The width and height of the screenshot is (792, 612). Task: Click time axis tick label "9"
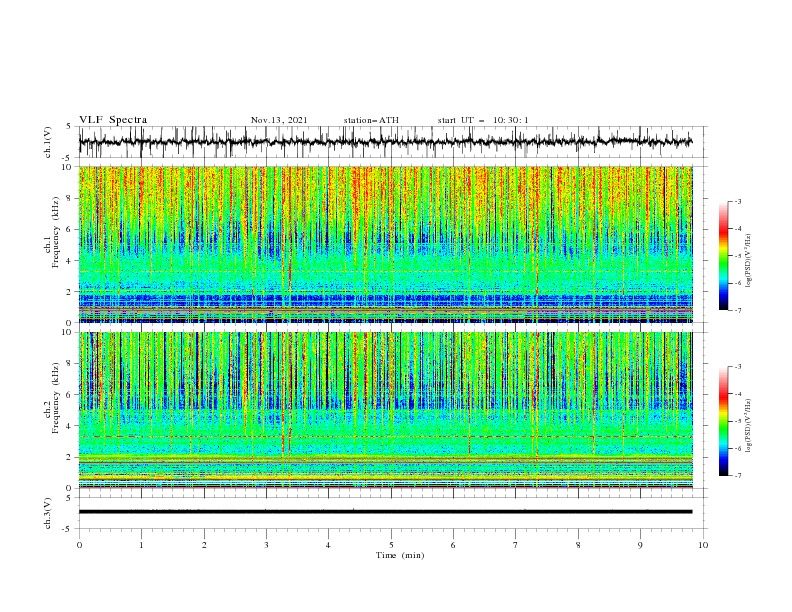[x=640, y=545]
